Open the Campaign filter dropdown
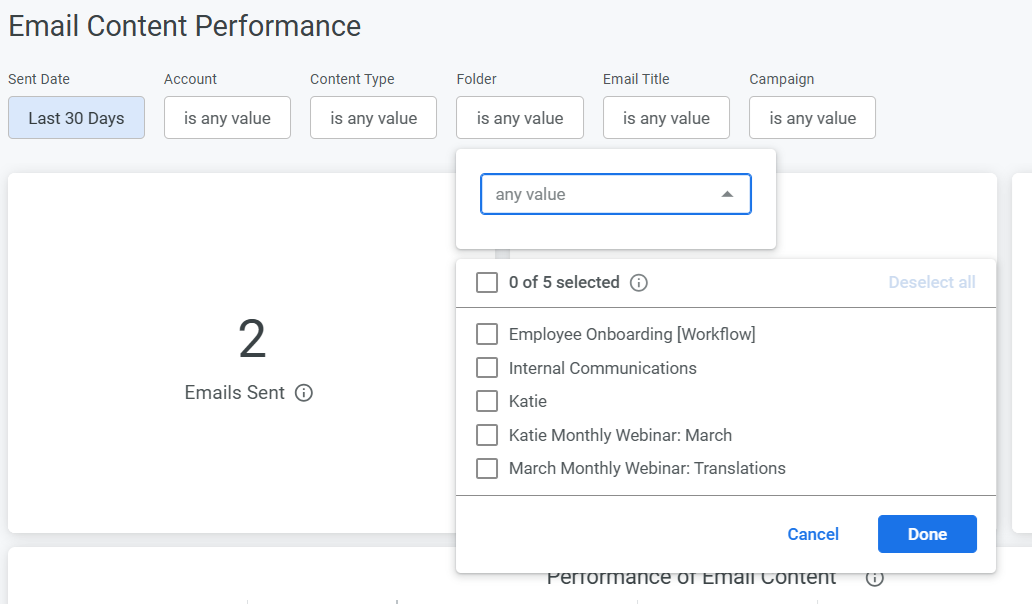Viewport: 1032px width, 604px height. click(812, 118)
